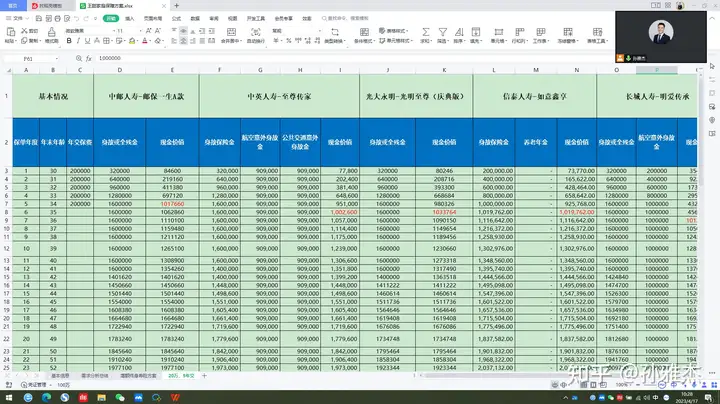Add a new sheet with the plus button

pyautogui.click(x=204, y=376)
